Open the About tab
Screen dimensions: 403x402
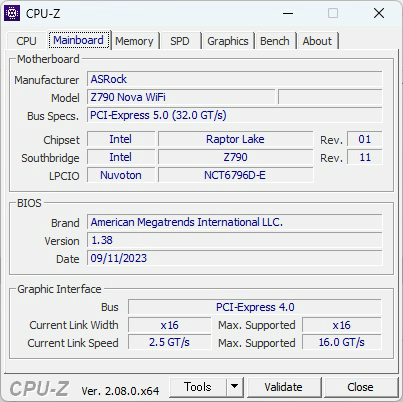coord(317,41)
